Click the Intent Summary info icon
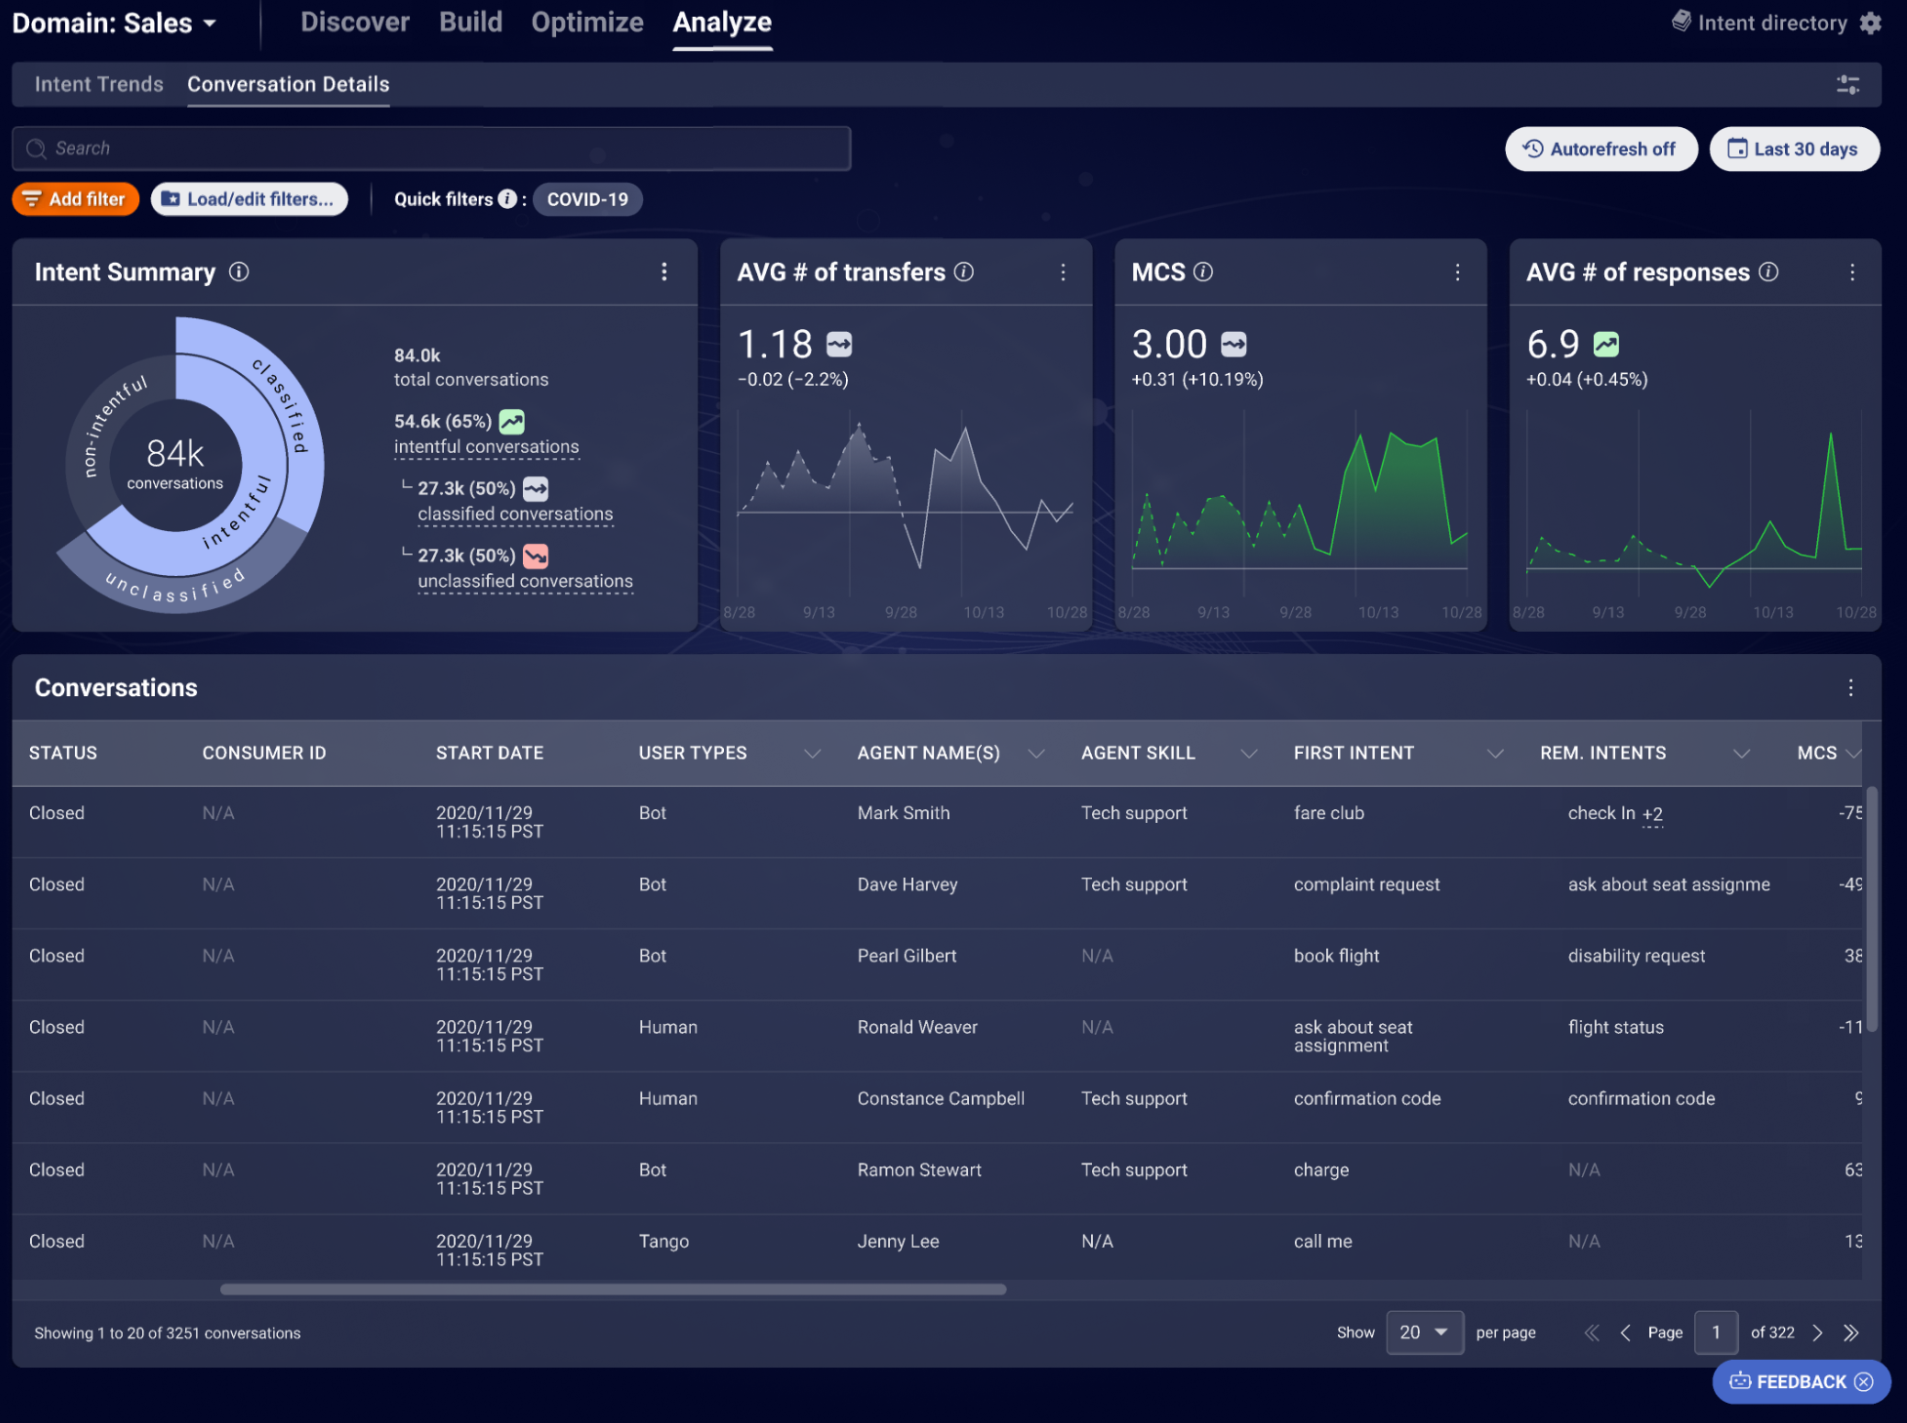The width and height of the screenshot is (1907, 1423). (x=239, y=272)
